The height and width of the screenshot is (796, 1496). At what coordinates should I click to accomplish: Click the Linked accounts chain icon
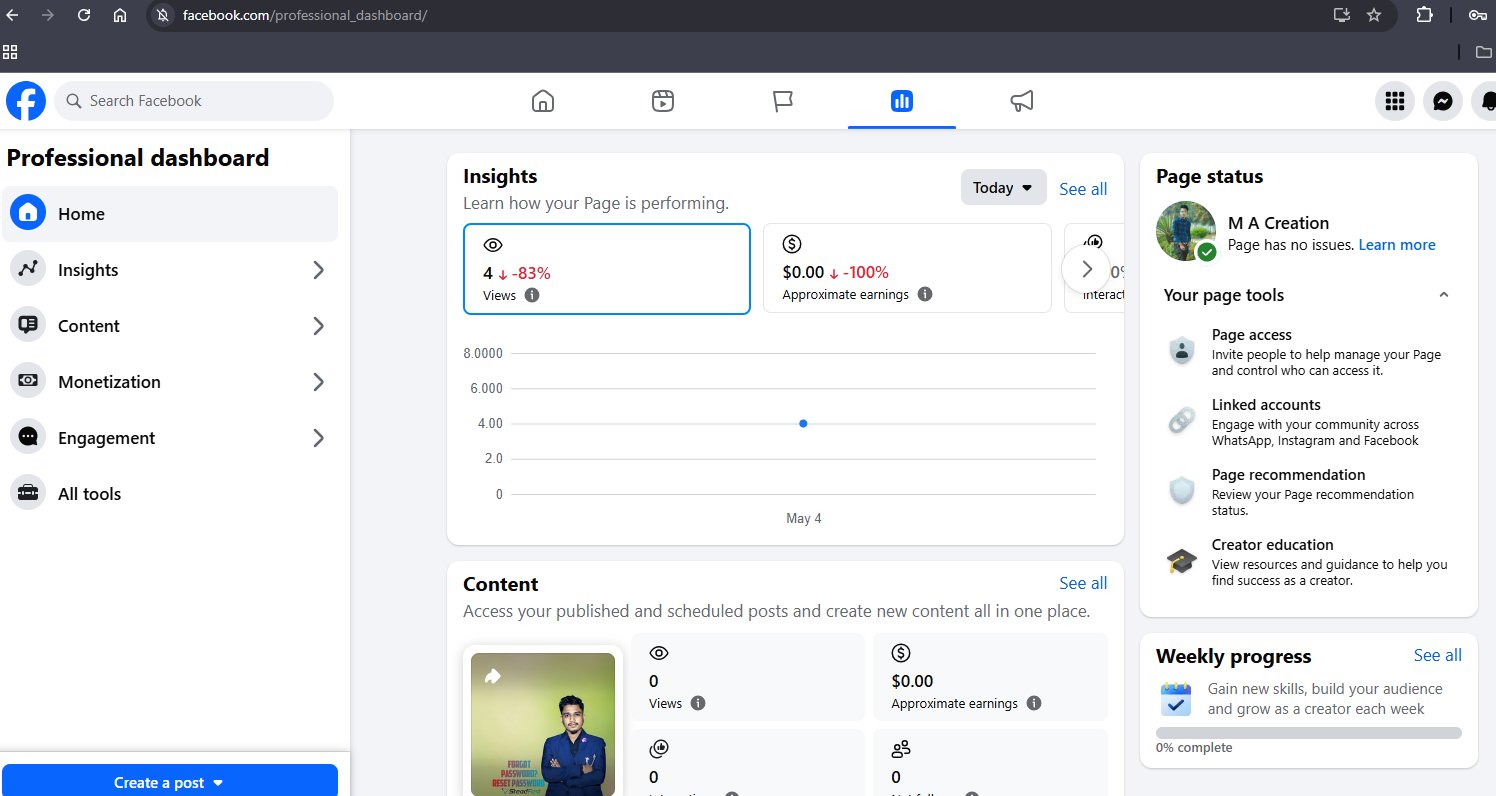(1182, 421)
